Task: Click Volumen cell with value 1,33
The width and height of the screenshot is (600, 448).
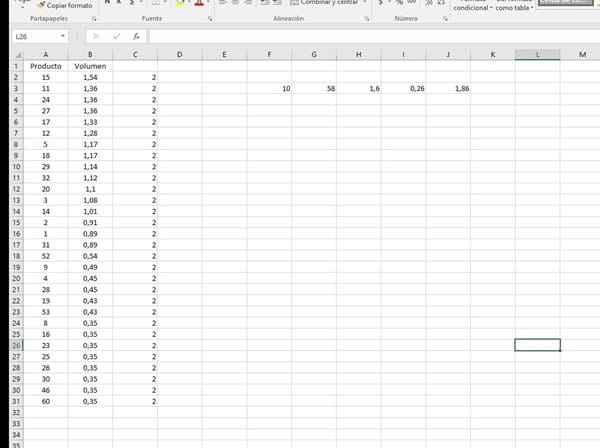Action: pyautogui.click(x=90, y=122)
